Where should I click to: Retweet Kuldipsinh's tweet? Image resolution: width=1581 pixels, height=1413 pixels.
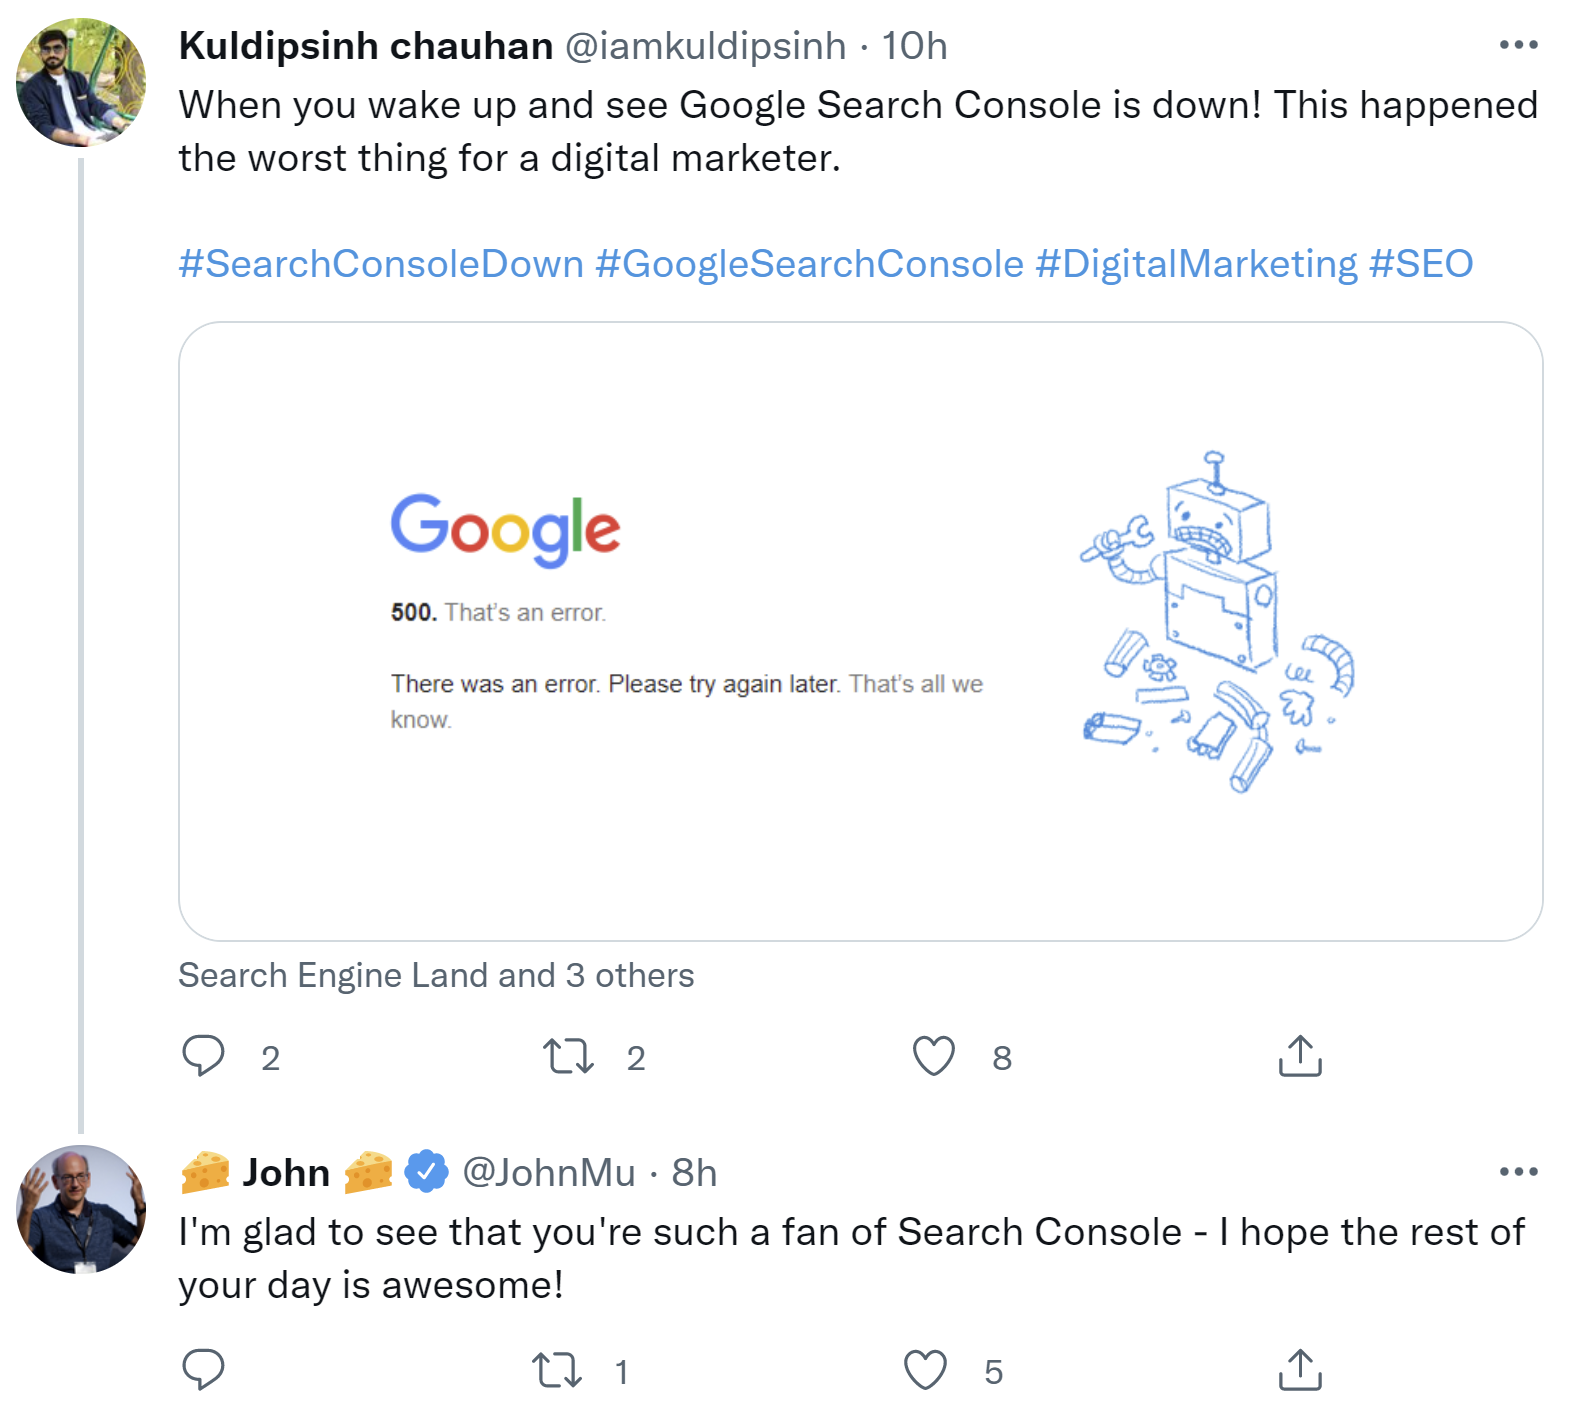pyautogui.click(x=568, y=1055)
